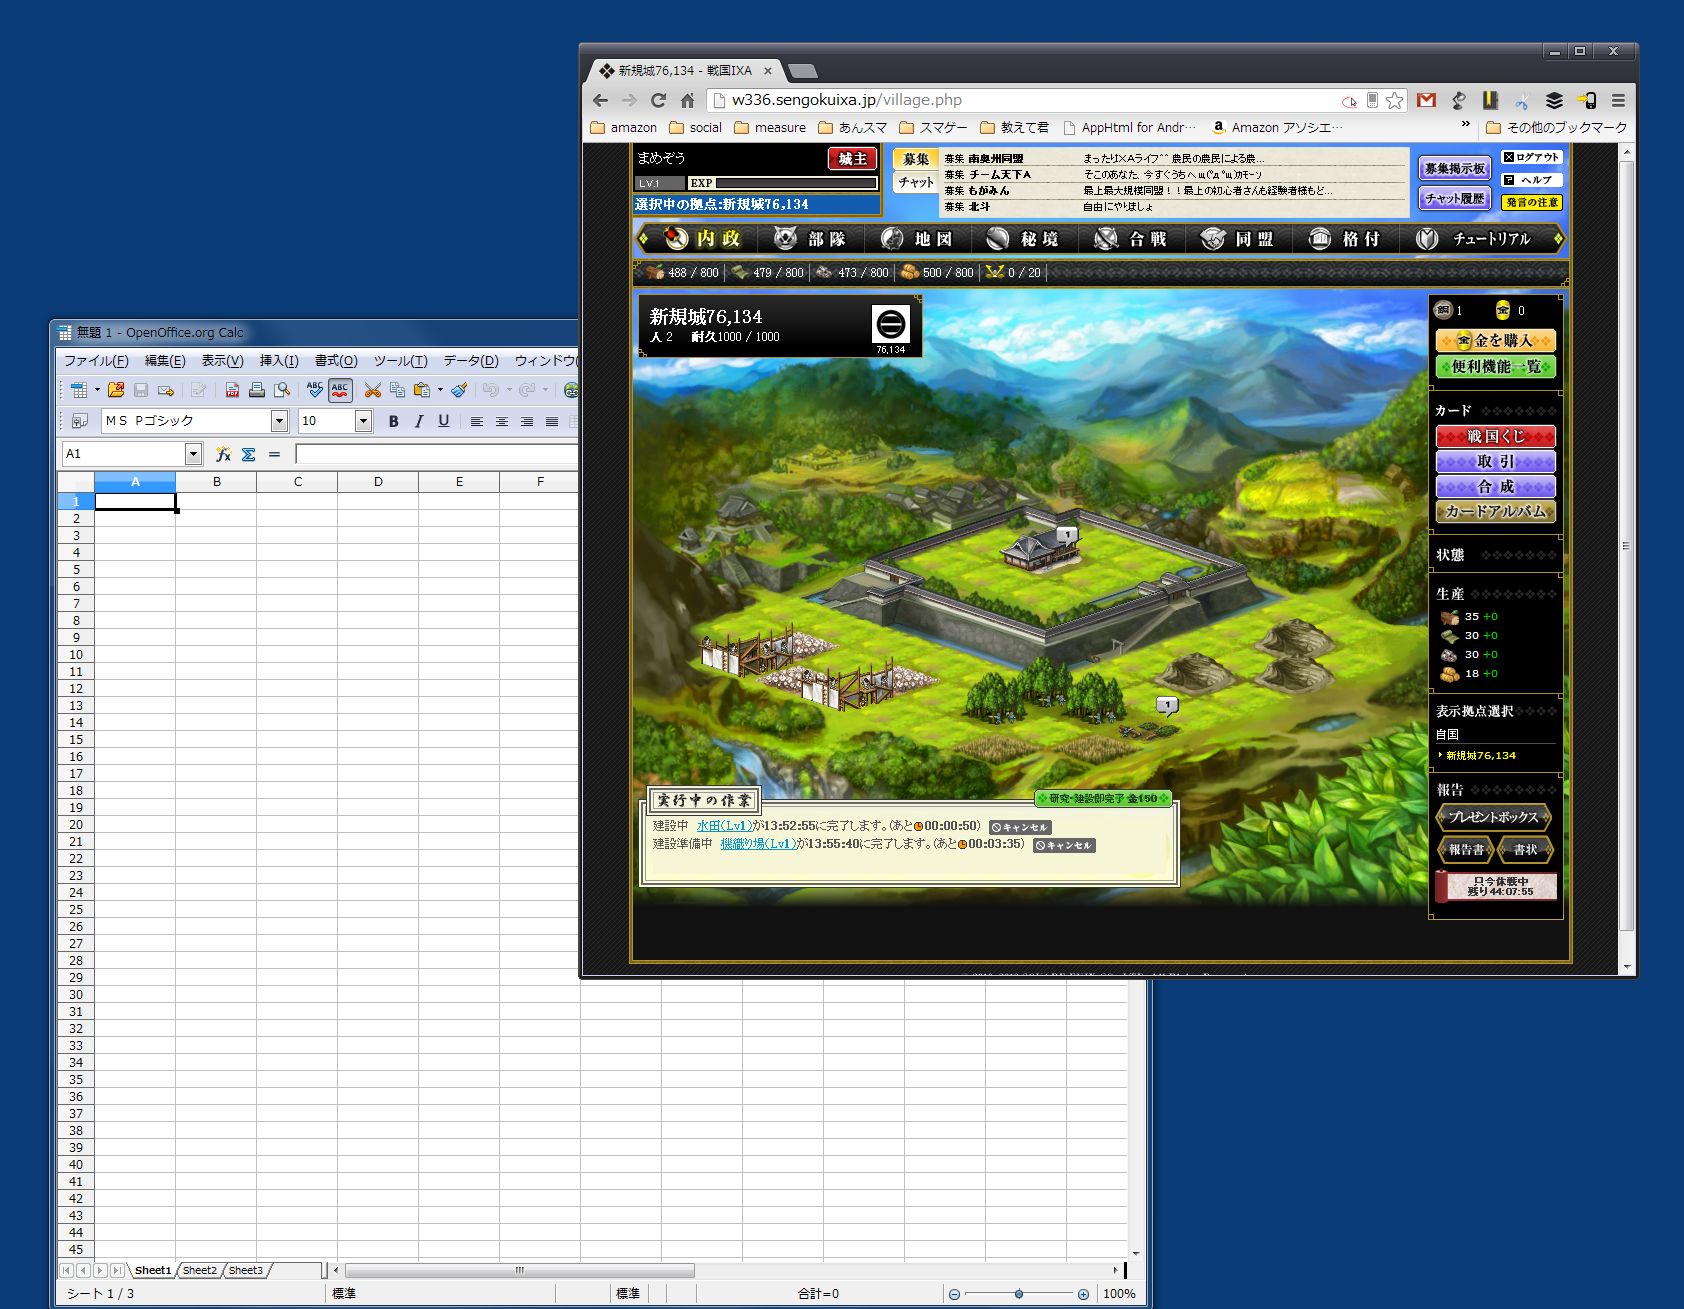Click send-to-phone extension icon in Chrome
This screenshot has height=1309, width=1684.
tap(1586, 100)
